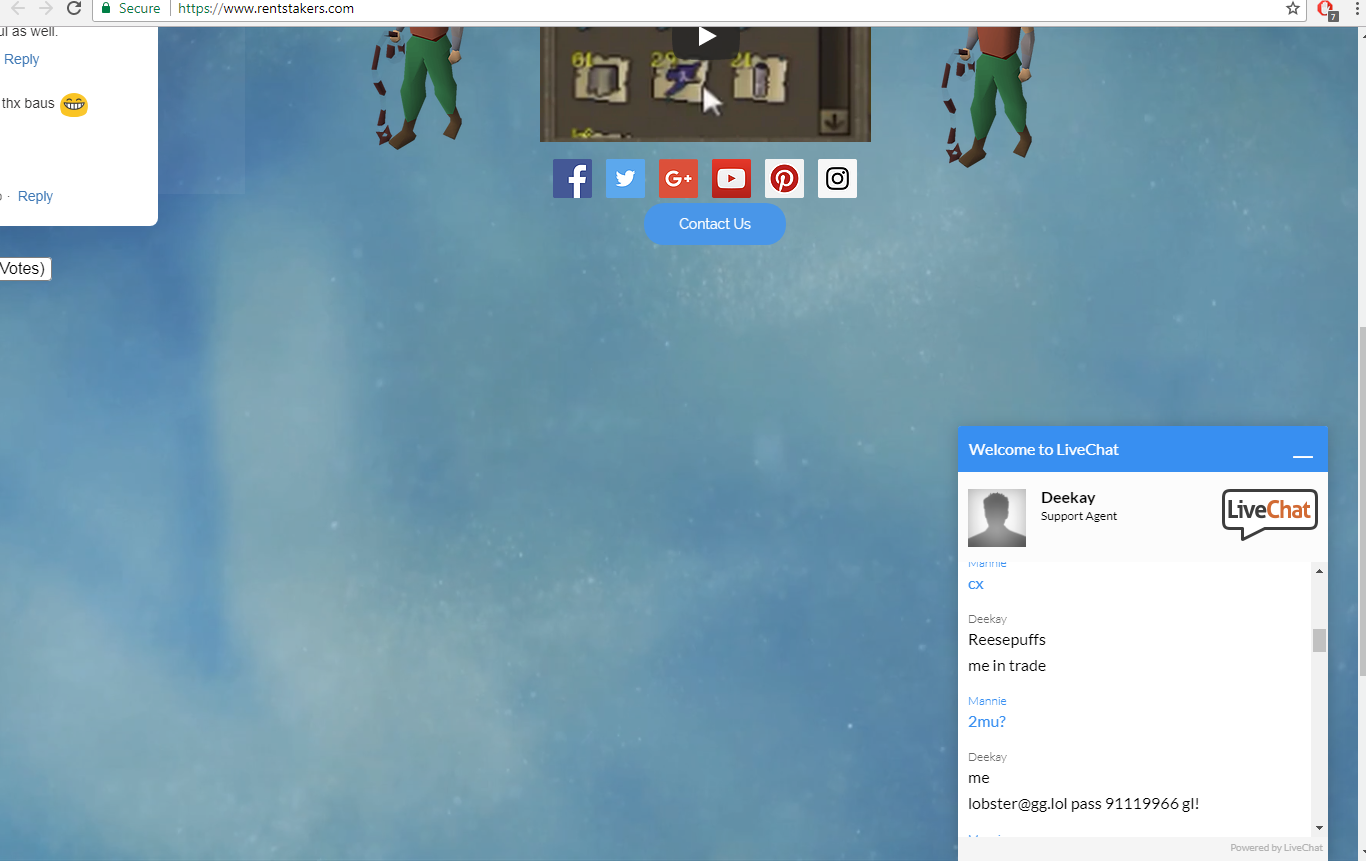This screenshot has height=861, width=1366.
Task: Minimize the LiveChat window
Action: click(1302, 456)
